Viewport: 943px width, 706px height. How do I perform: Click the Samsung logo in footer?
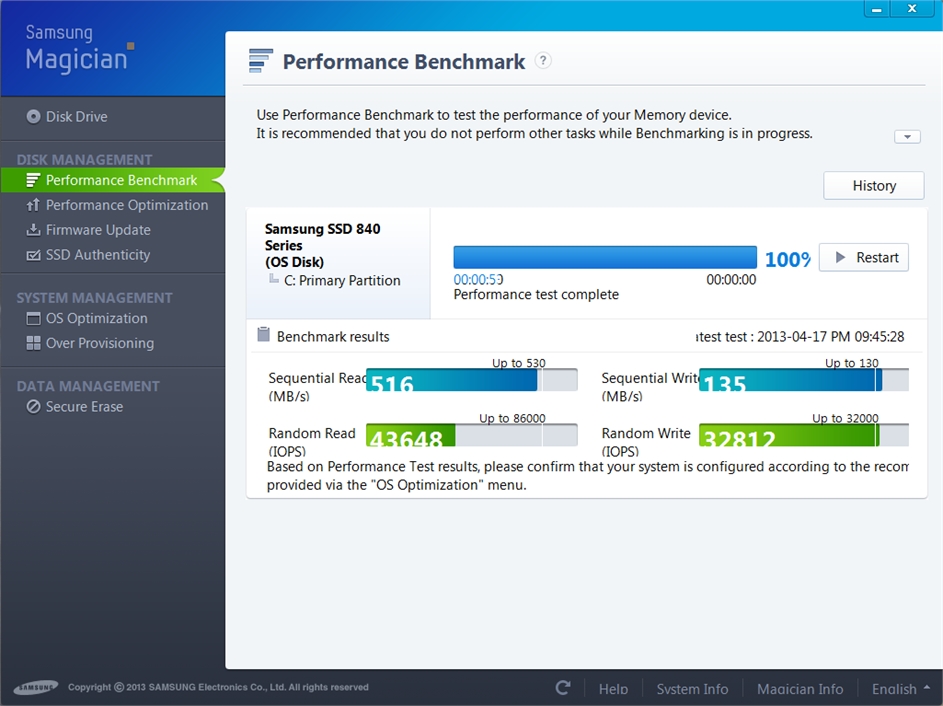[36, 687]
